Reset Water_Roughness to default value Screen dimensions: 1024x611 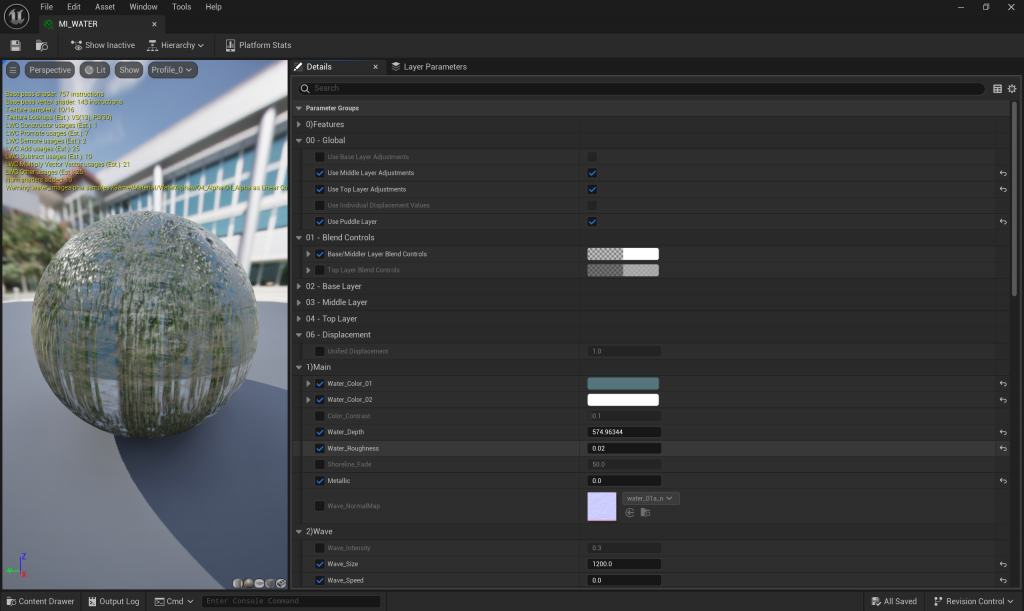(x=1003, y=448)
